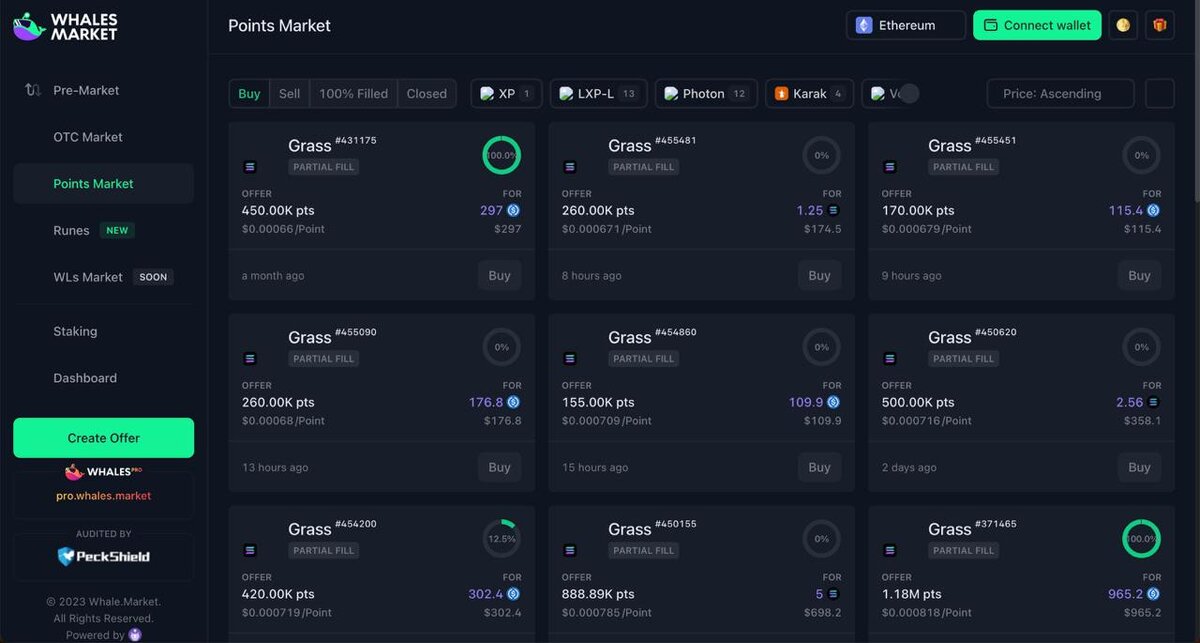Click the 0% fill ring on Grass #455481
The height and width of the screenshot is (643, 1200).
(x=821, y=155)
